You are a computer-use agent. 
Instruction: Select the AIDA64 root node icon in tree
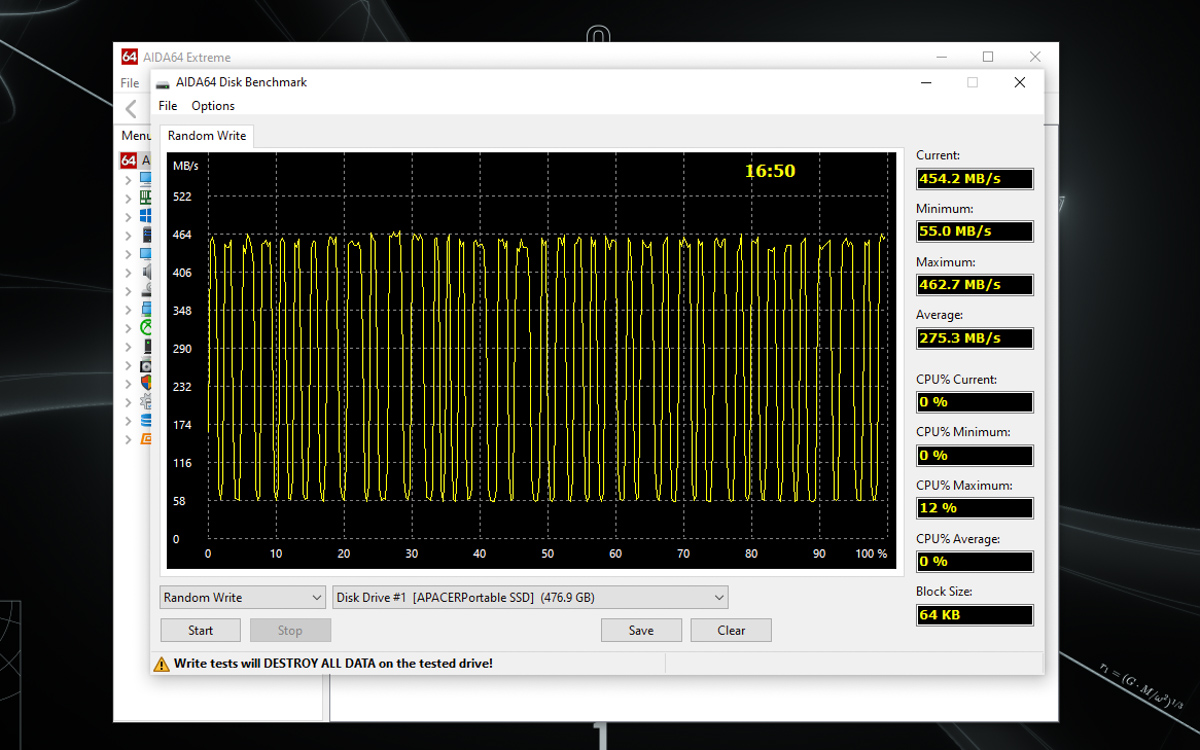tap(128, 160)
